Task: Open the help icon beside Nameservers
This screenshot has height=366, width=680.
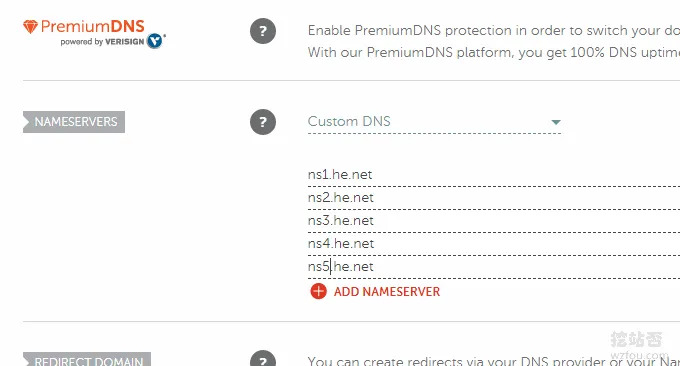Action: (263, 122)
